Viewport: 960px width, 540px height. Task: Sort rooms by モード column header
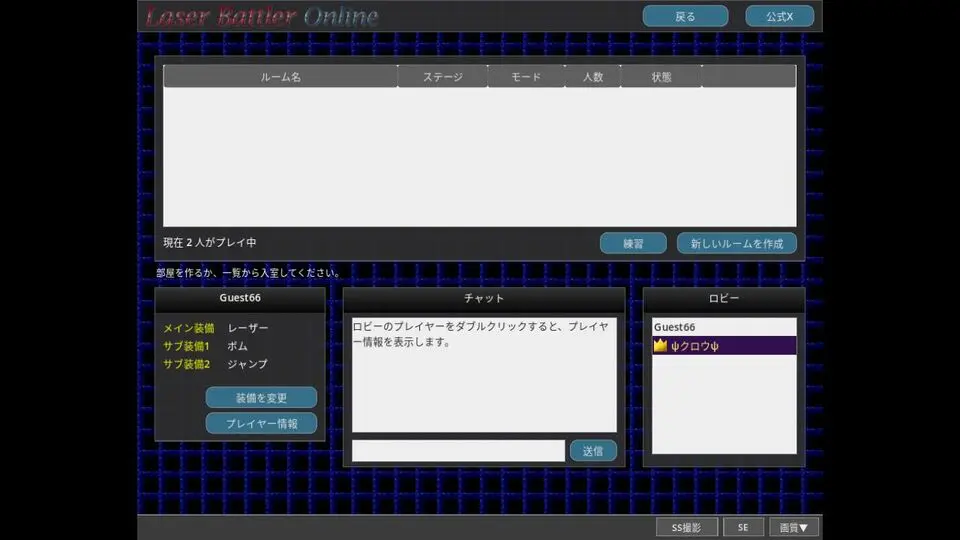(x=526, y=77)
